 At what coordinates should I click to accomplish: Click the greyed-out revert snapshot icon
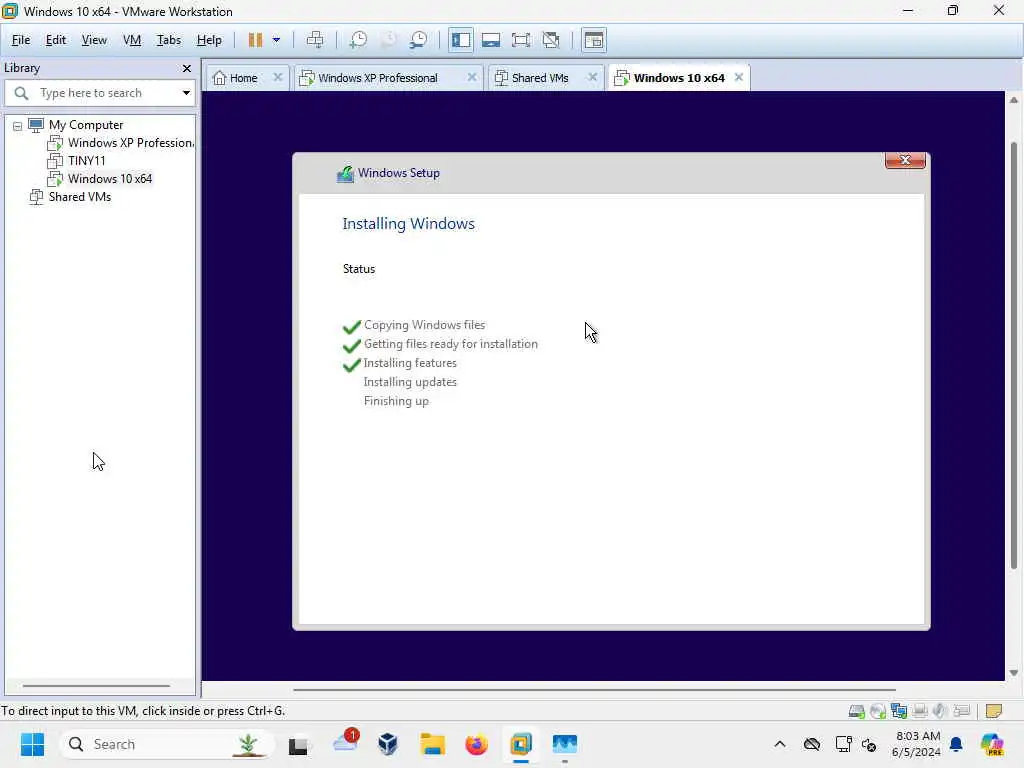tap(389, 40)
